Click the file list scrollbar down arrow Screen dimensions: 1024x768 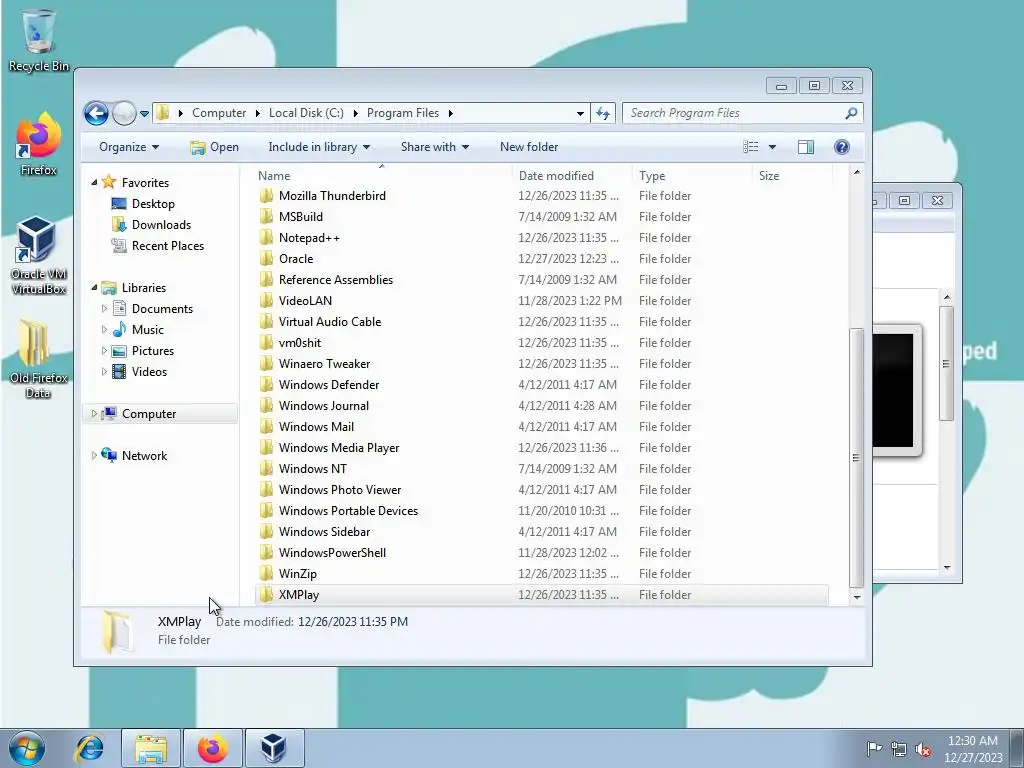pyautogui.click(x=857, y=597)
